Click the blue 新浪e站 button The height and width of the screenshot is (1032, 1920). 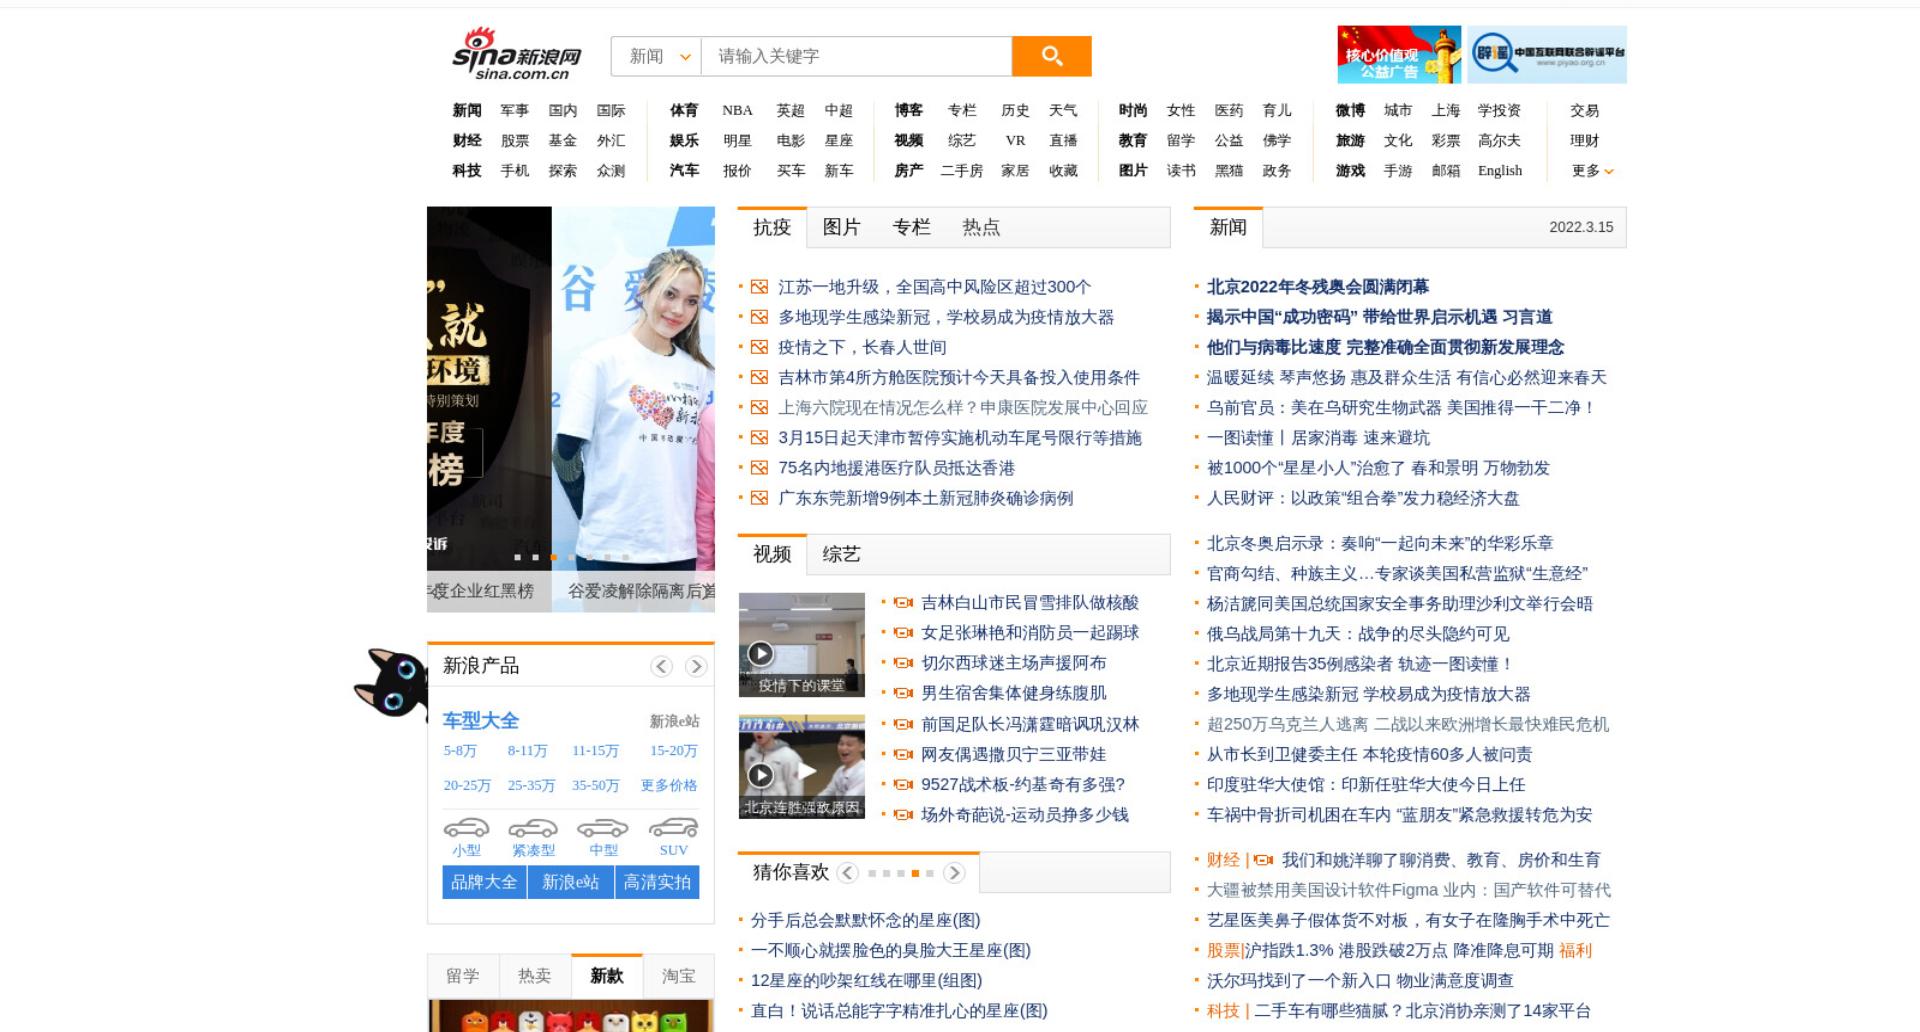(x=570, y=882)
